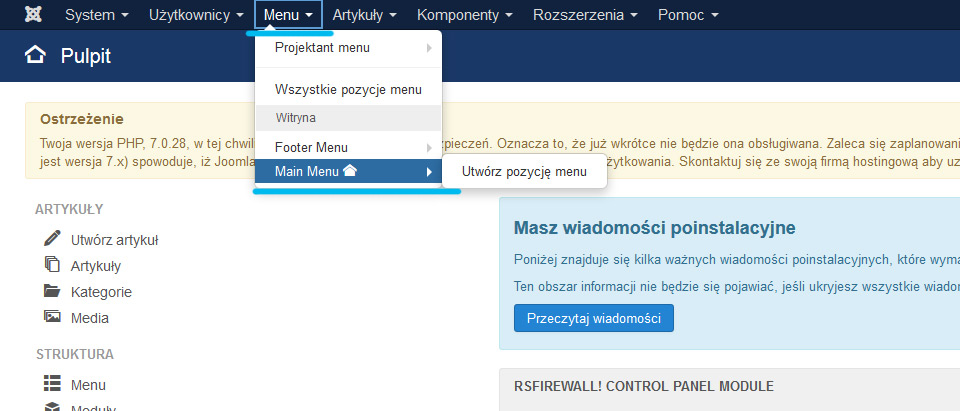Click the Pulpit home icon
Image resolution: width=960 pixels, height=411 pixels.
pos(36,56)
